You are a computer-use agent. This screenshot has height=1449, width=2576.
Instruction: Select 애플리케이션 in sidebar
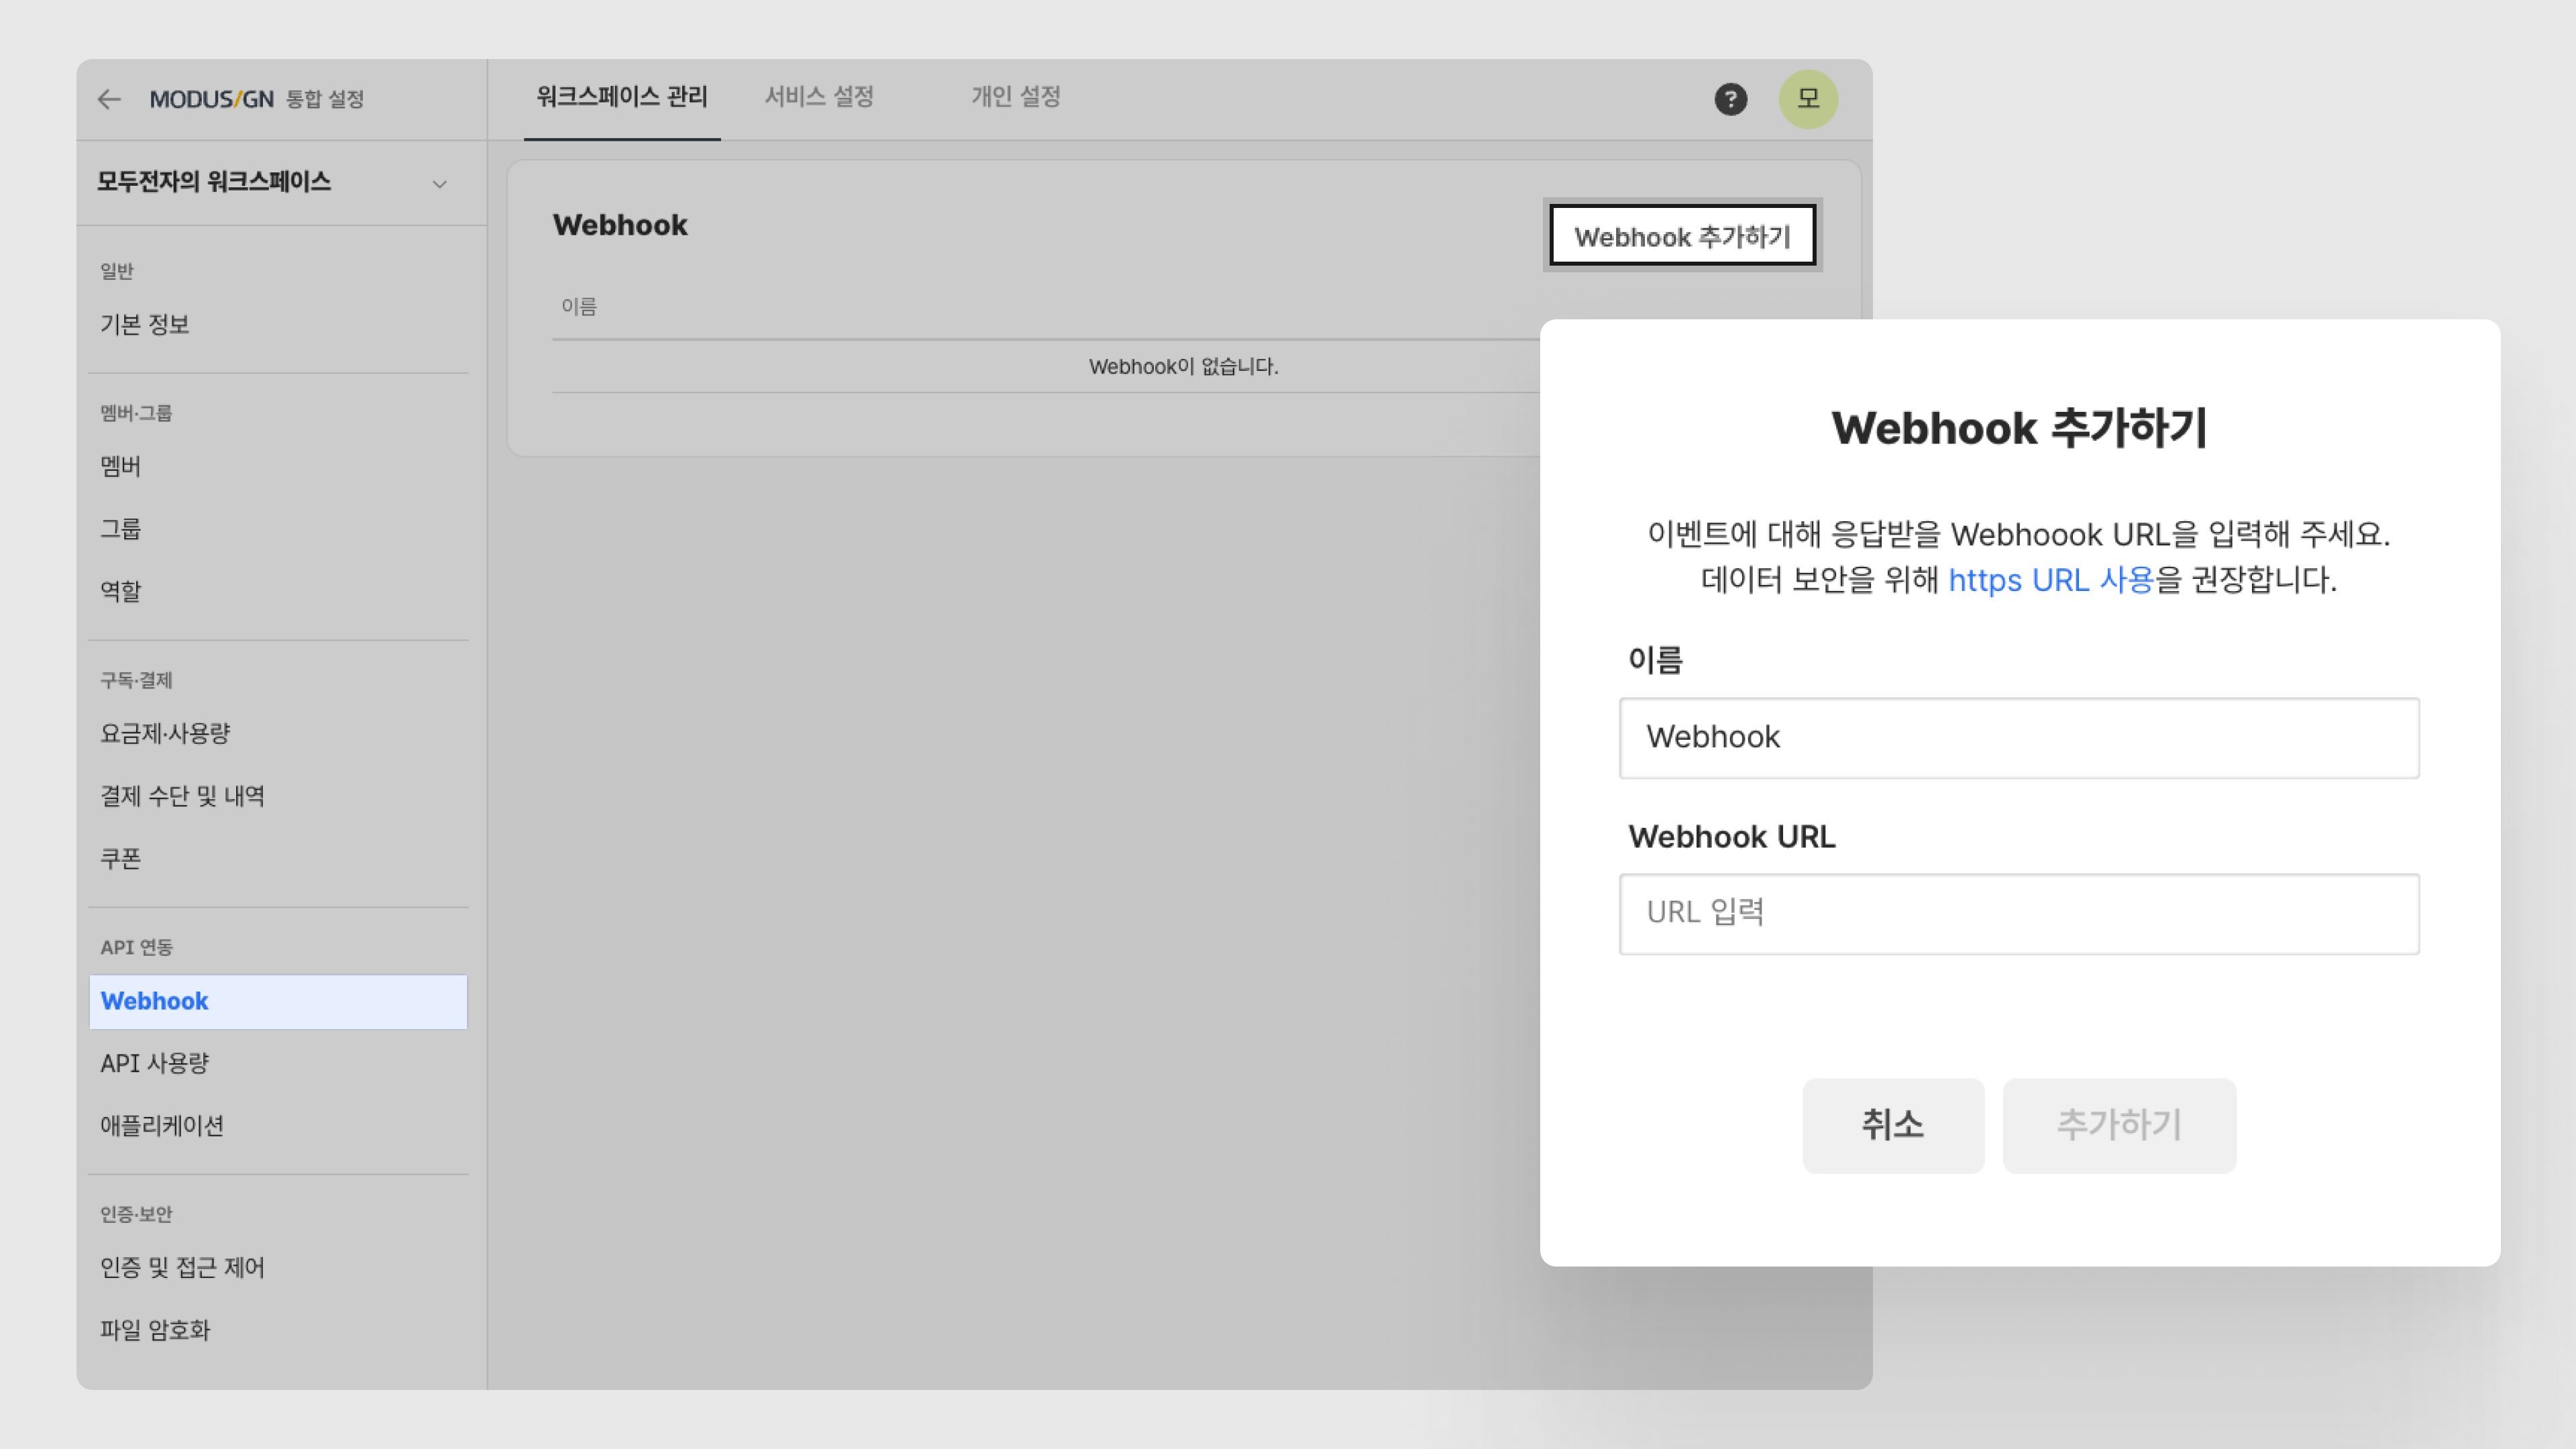tap(162, 1125)
